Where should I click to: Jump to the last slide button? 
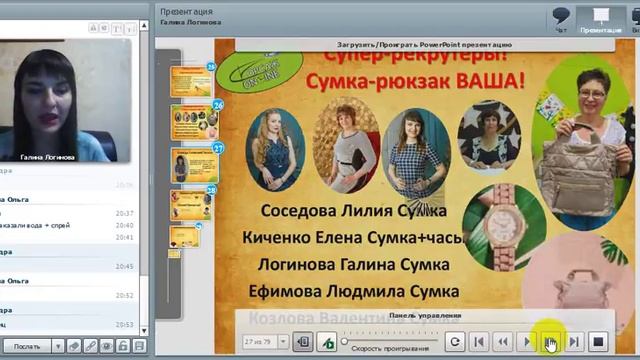point(574,342)
